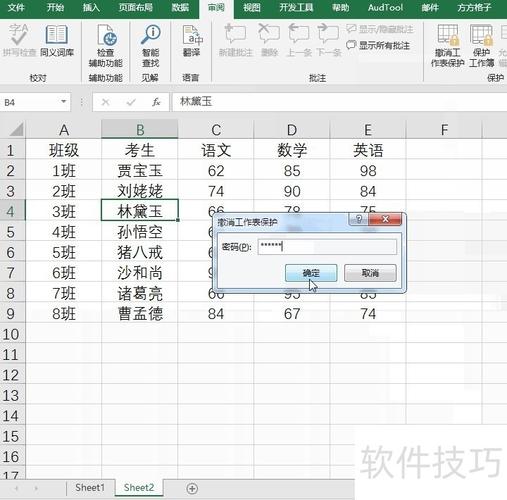Click the select-all corner triangle

16,130
